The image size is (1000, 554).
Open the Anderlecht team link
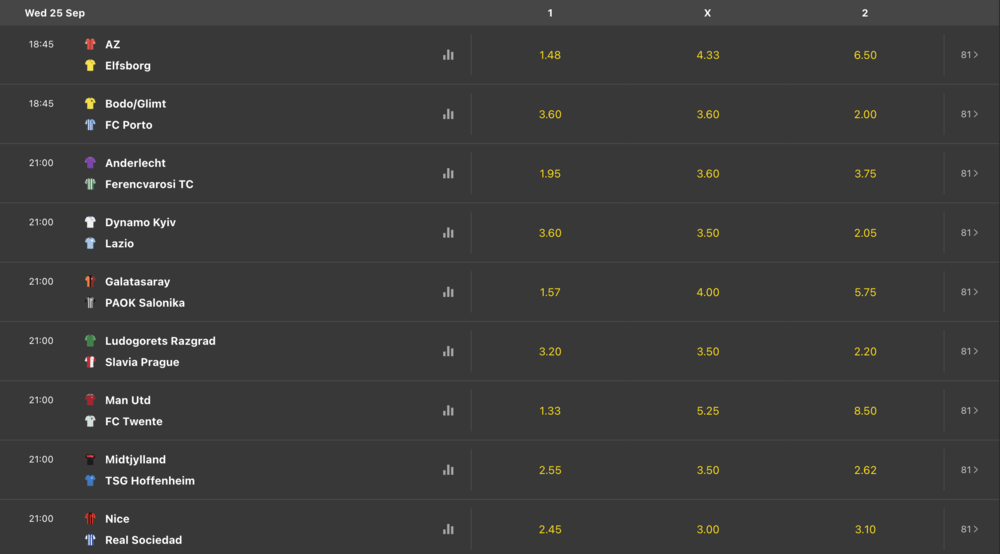[x=135, y=163]
